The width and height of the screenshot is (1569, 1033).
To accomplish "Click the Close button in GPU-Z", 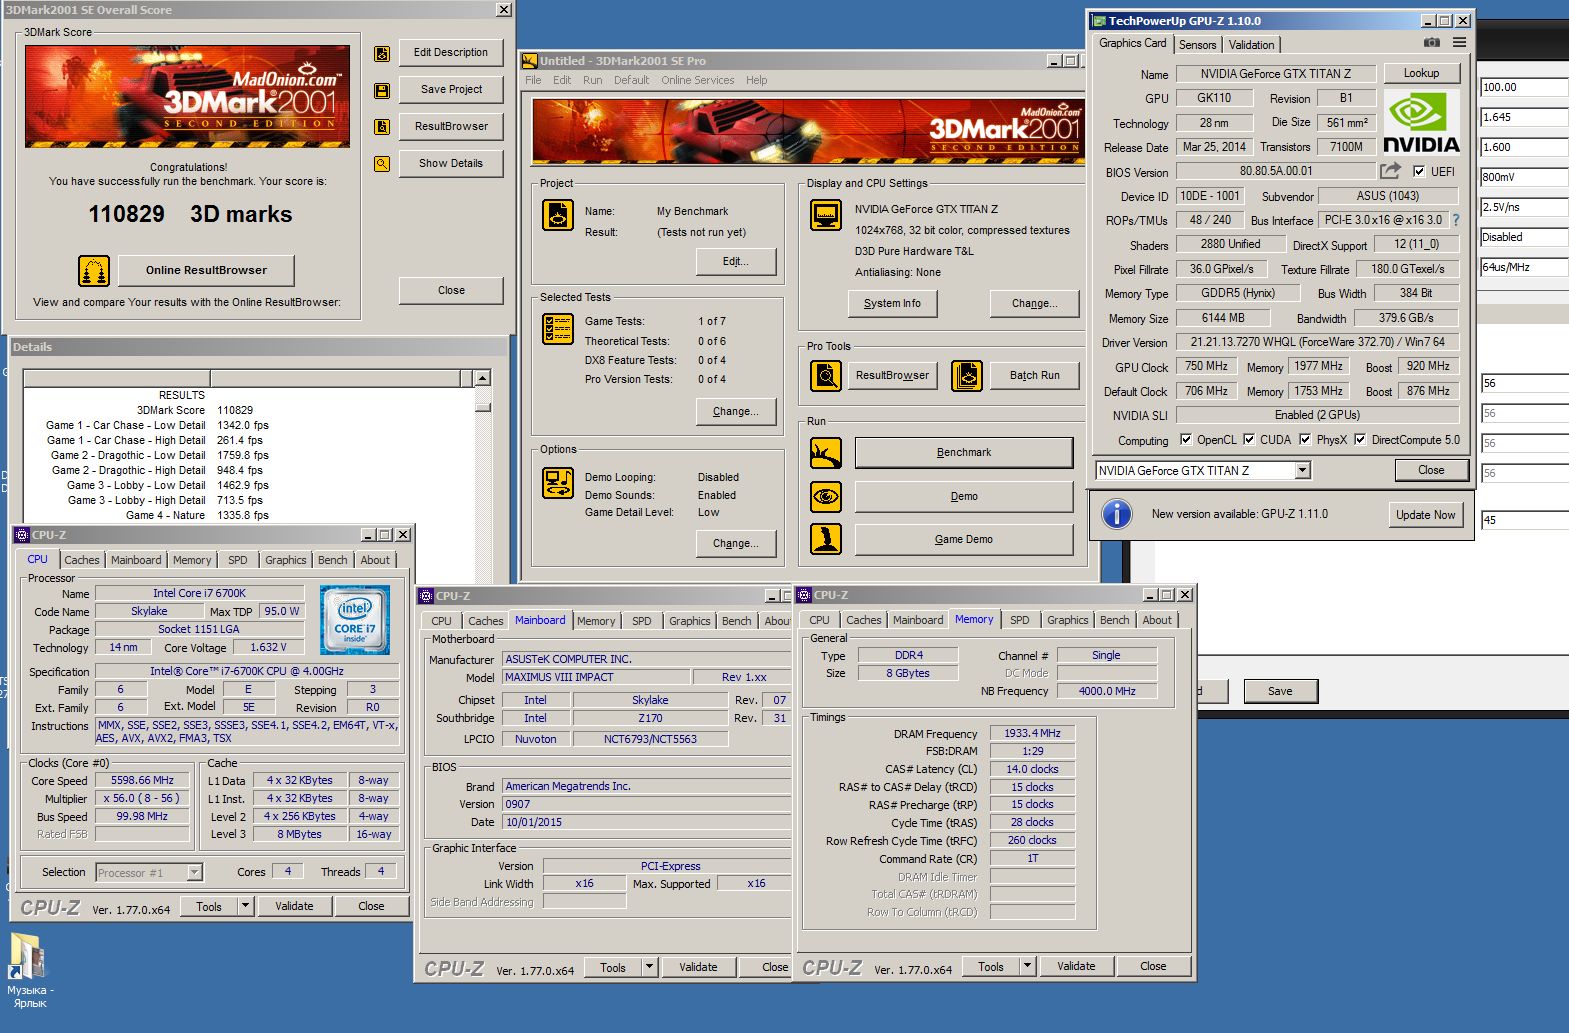I will tap(1431, 470).
